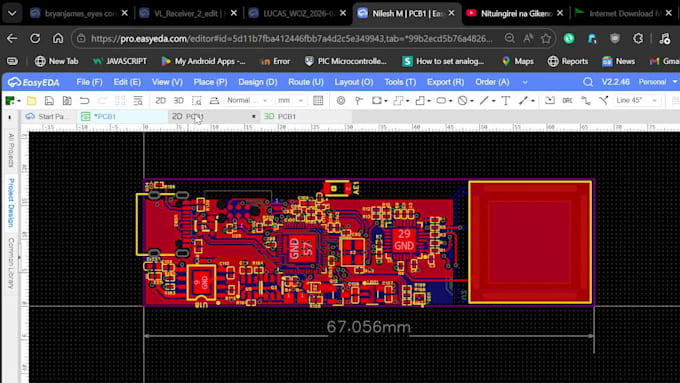The height and width of the screenshot is (383, 680).
Task: Click the save document icon
Action: [49, 101]
